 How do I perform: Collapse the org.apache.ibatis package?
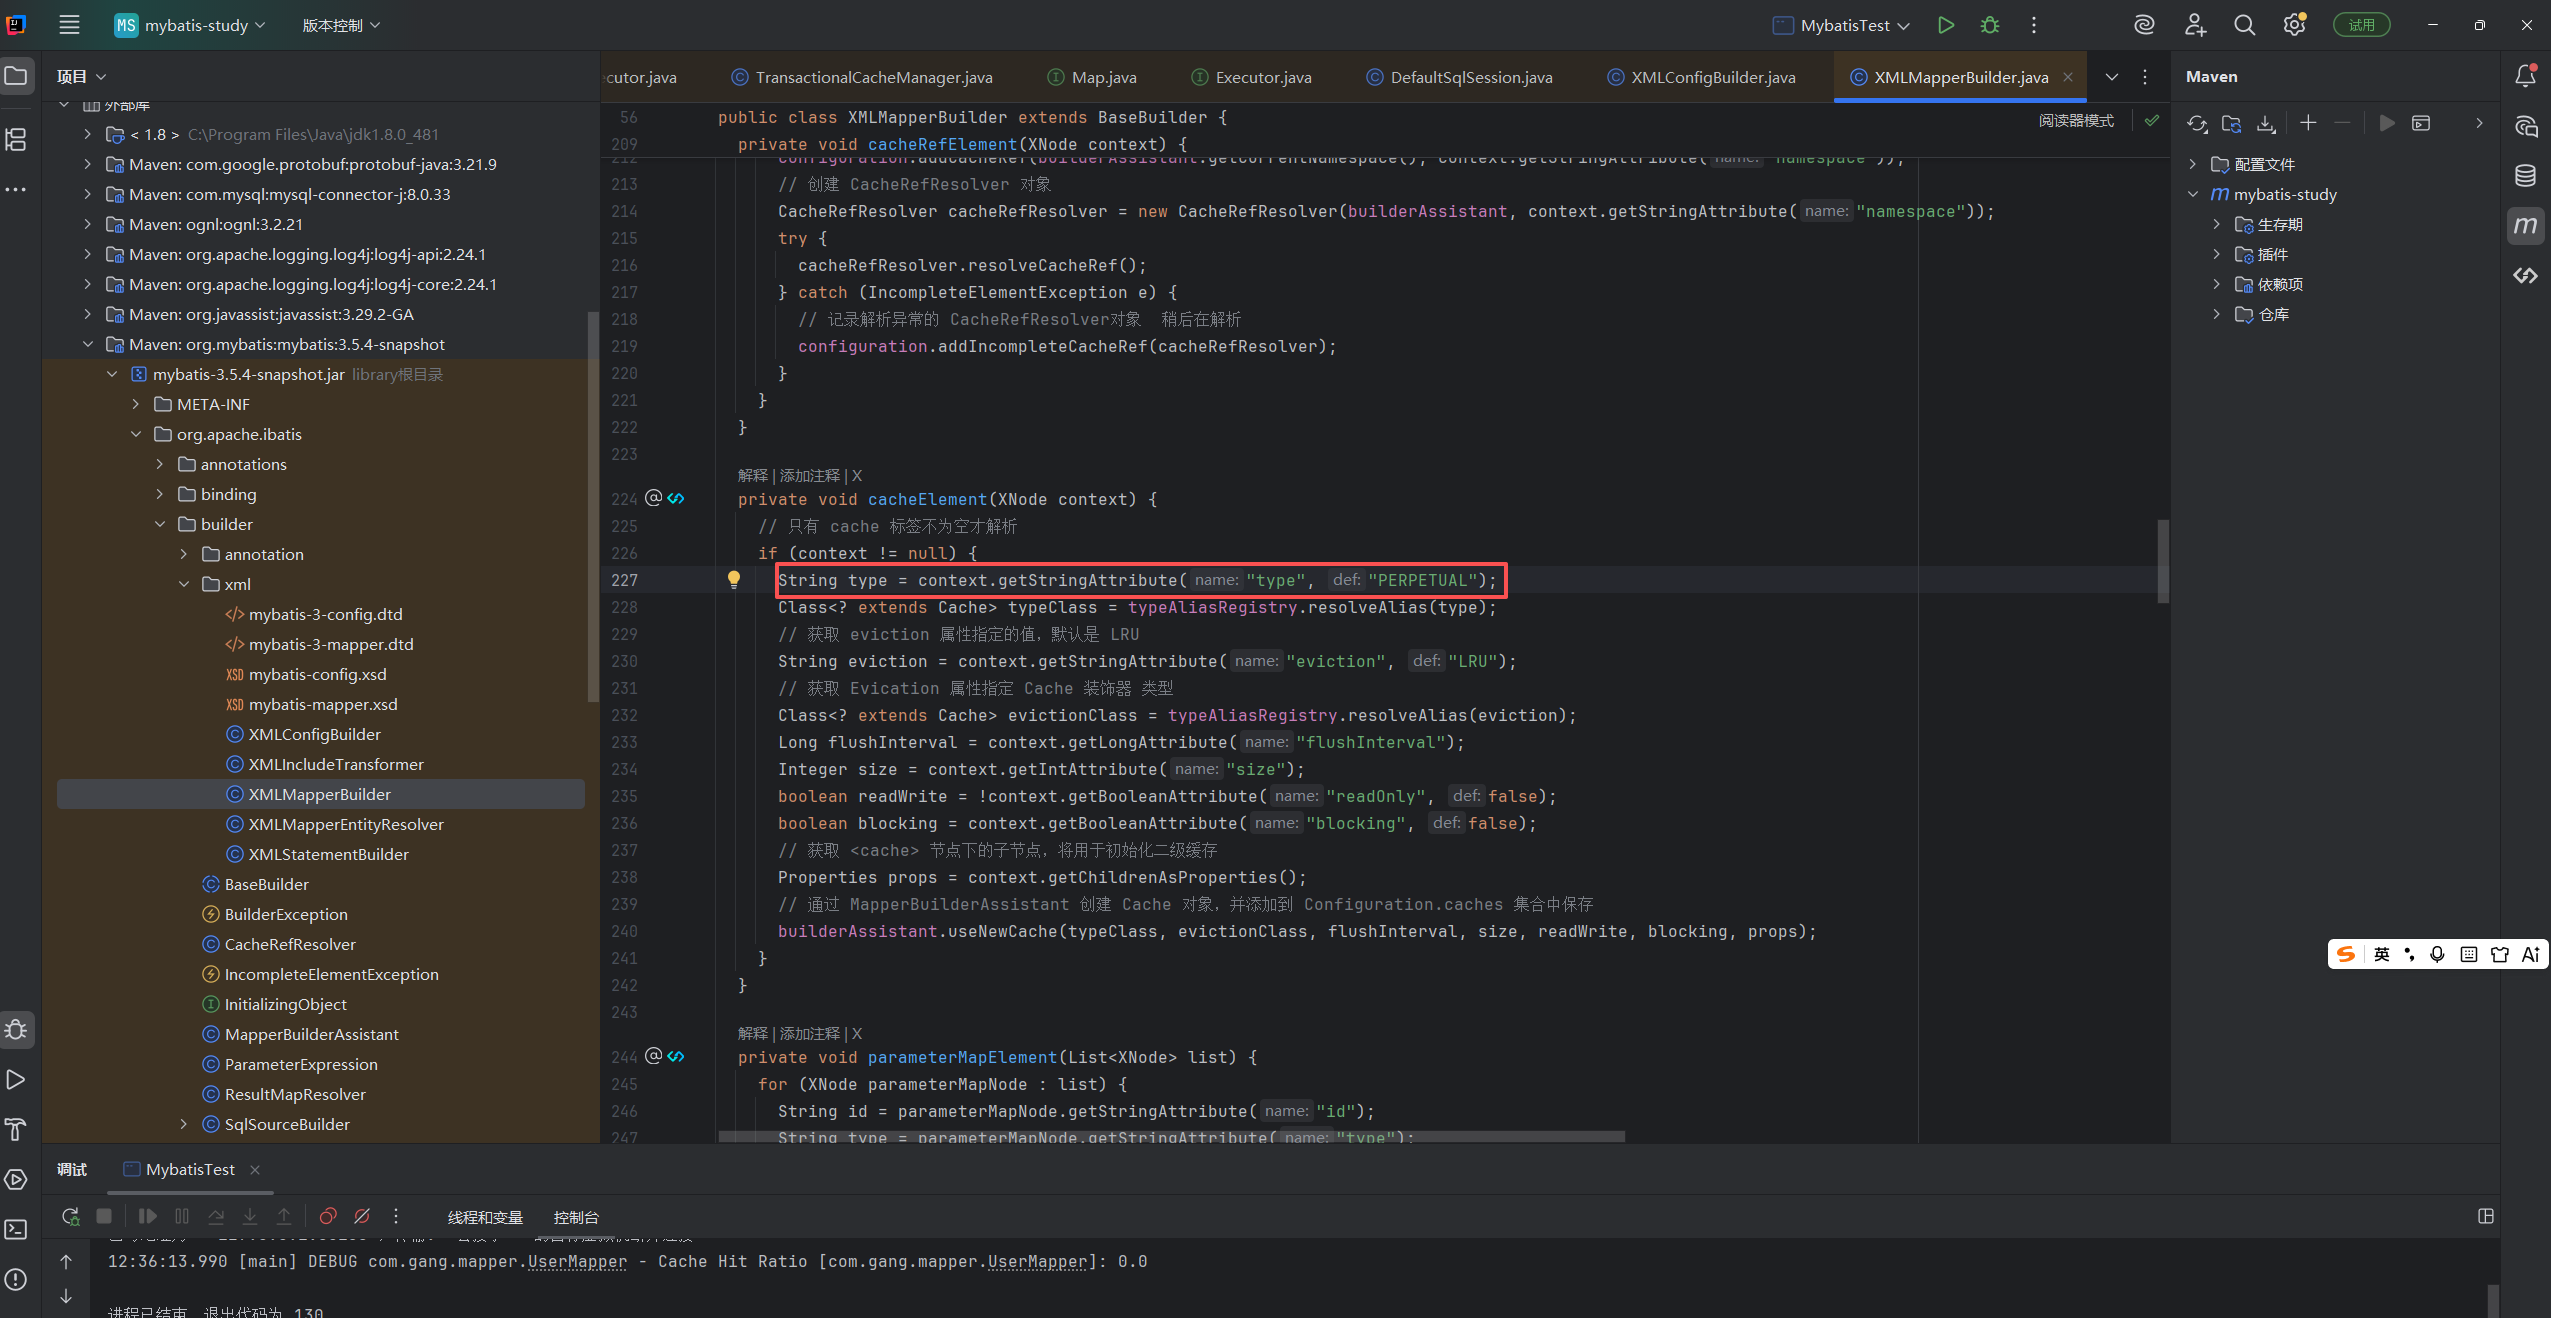click(x=136, y=434)
